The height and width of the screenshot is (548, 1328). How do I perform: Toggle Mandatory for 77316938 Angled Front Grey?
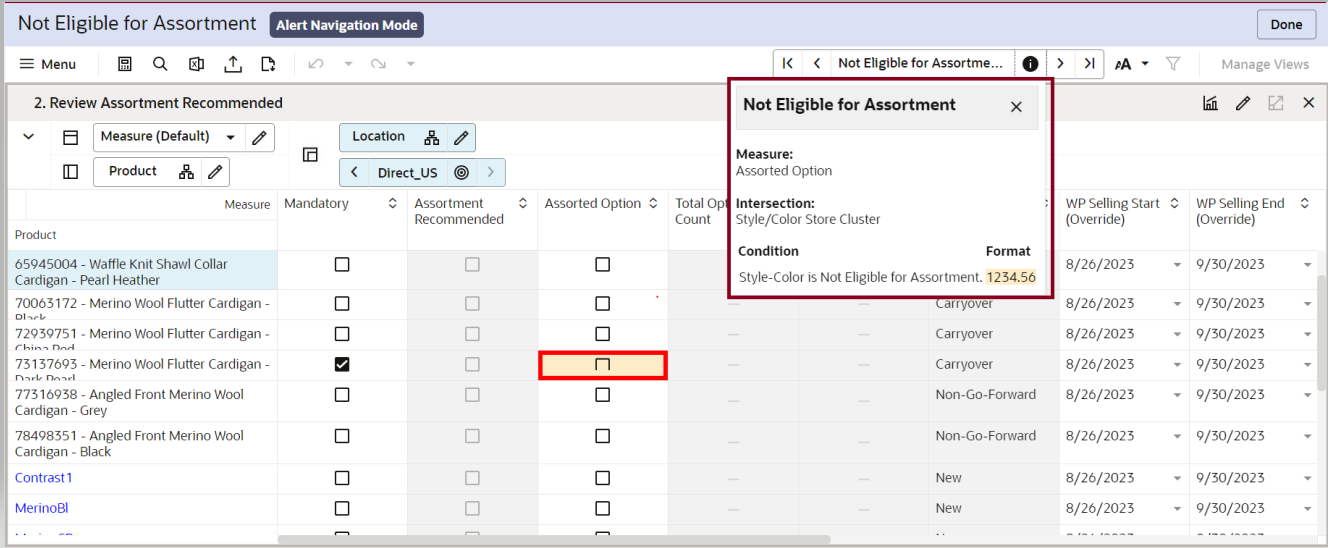(x=342, y=394)
